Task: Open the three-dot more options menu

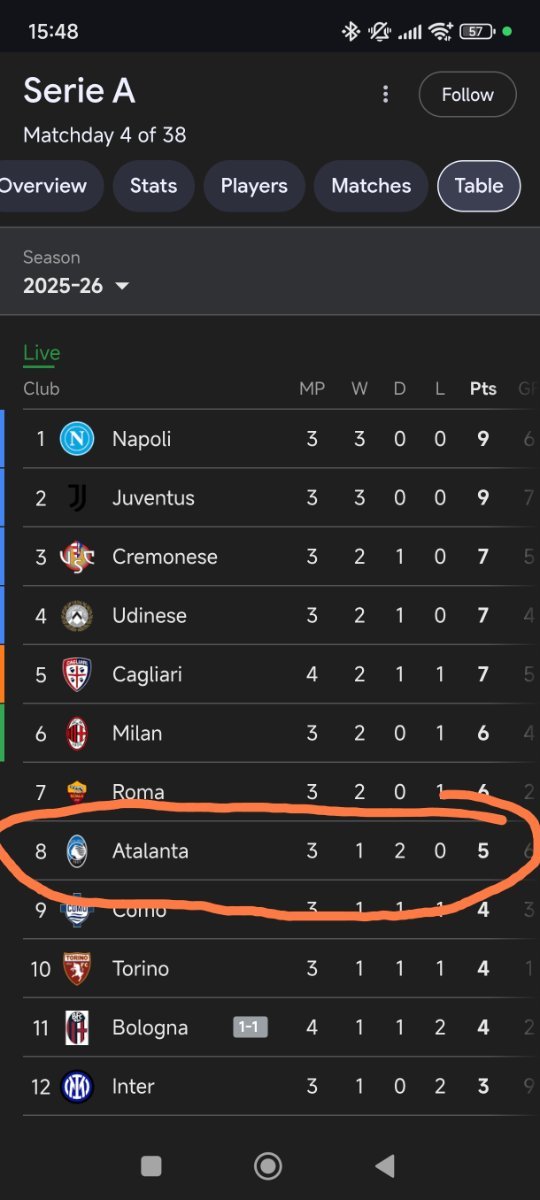Action: tap(385, 95)
